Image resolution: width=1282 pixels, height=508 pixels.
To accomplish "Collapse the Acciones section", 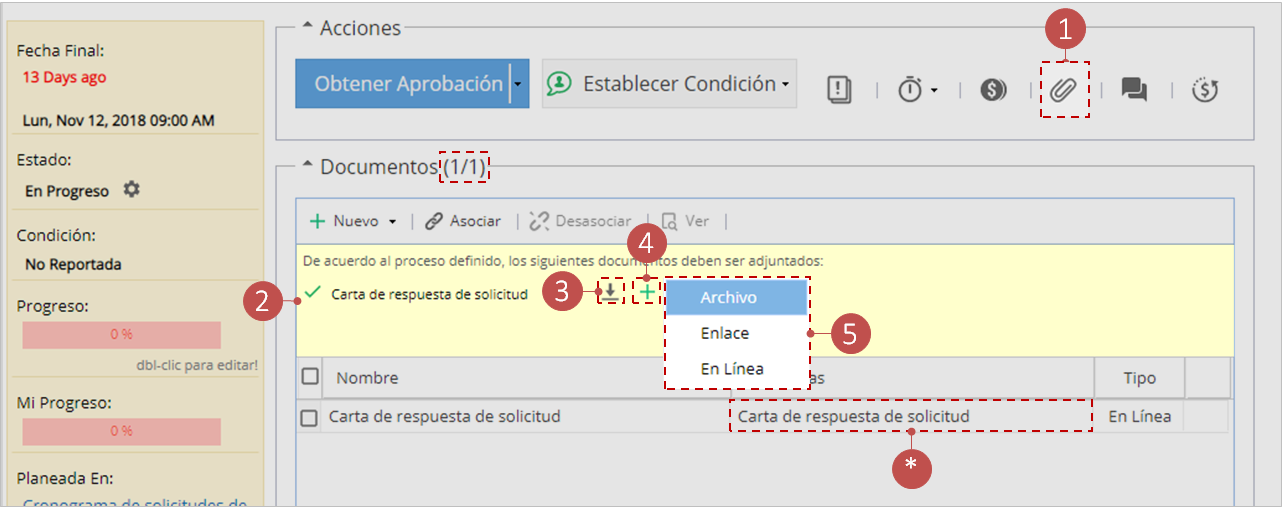I will coord(307,27).
